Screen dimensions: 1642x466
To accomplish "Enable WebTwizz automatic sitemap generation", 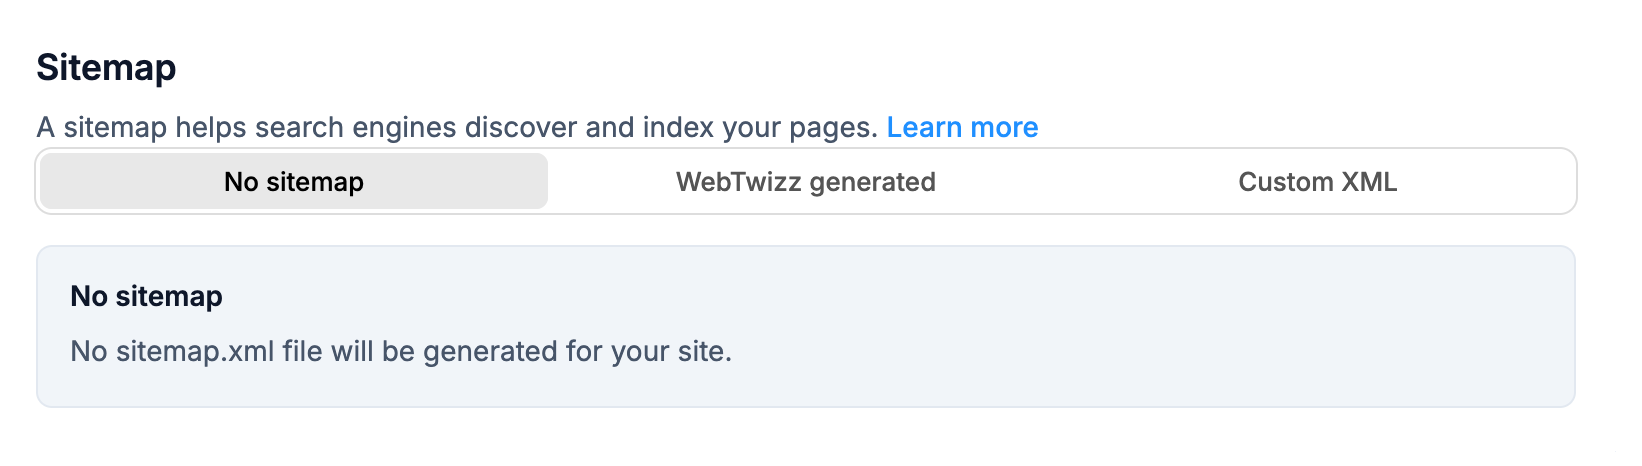I will pos(805,182).
